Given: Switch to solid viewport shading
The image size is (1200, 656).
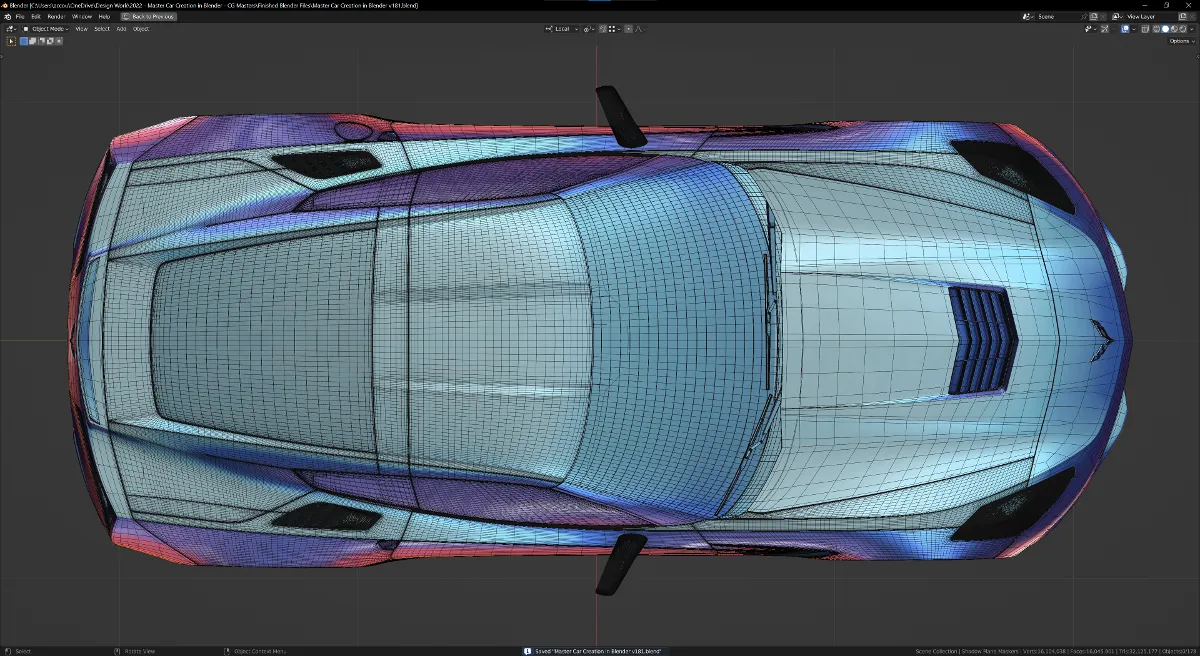Looking at the screenshot, I should [1165, 29].
